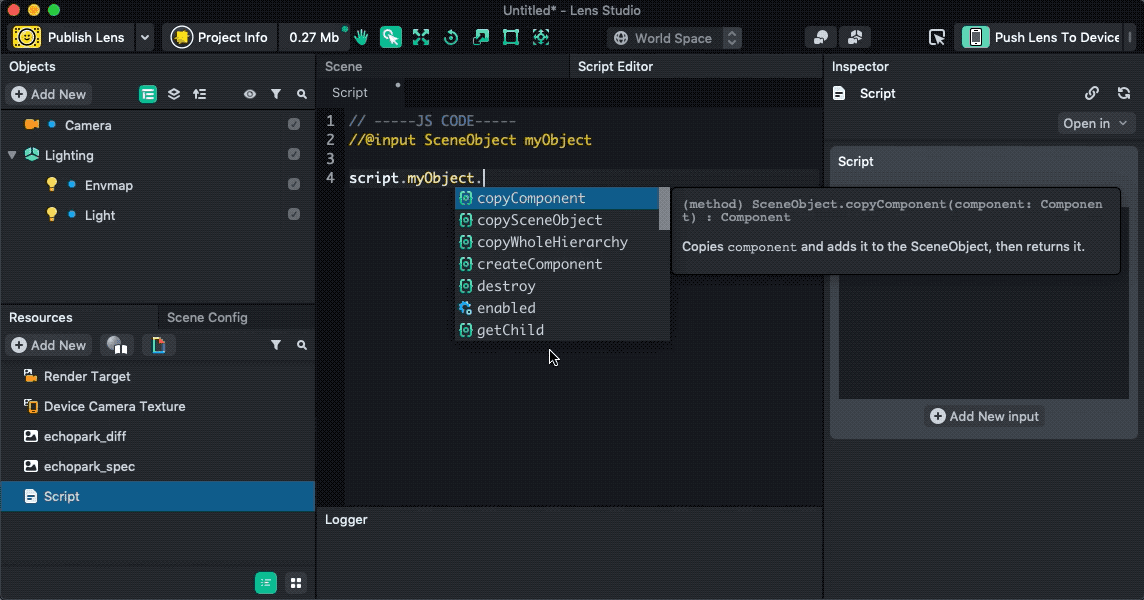
Task: Activate the Select cursor tool
Action: coord(390,37)
